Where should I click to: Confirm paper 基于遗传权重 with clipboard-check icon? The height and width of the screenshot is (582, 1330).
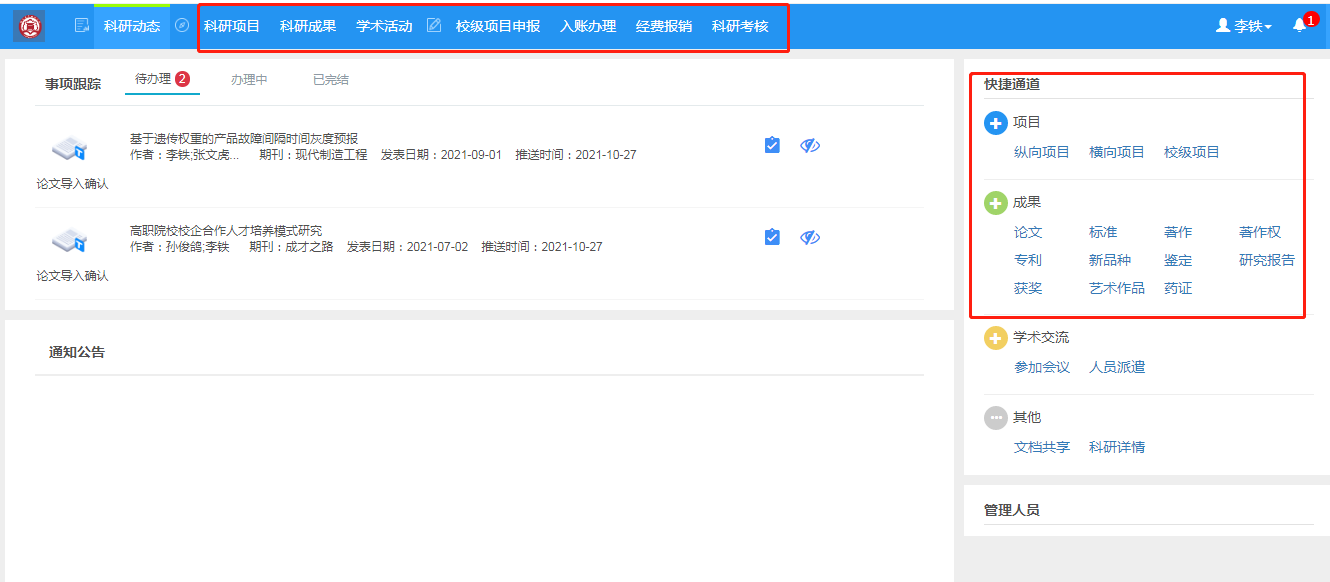pos(772,146)
